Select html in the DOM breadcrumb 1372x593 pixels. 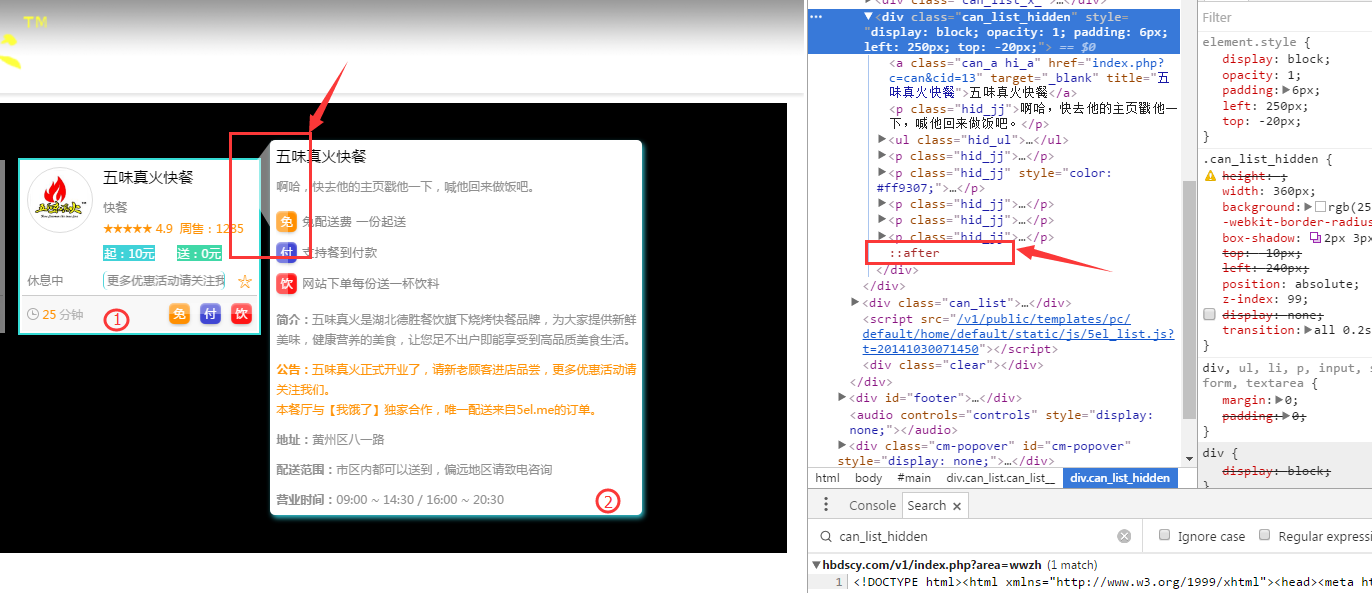click(x=828, y=478)
